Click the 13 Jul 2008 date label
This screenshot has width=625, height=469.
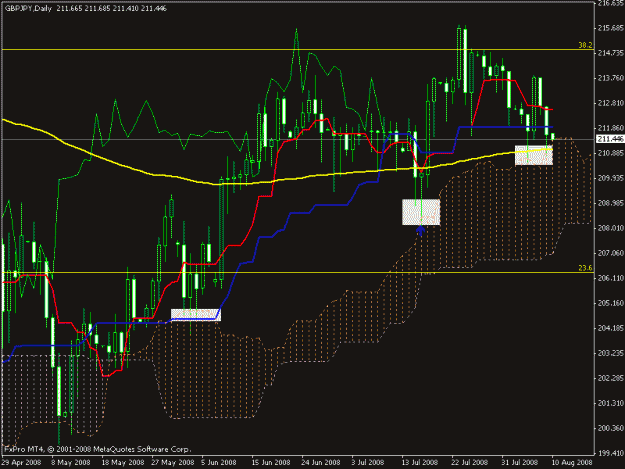pyautogui.click(x=419, y=463)
